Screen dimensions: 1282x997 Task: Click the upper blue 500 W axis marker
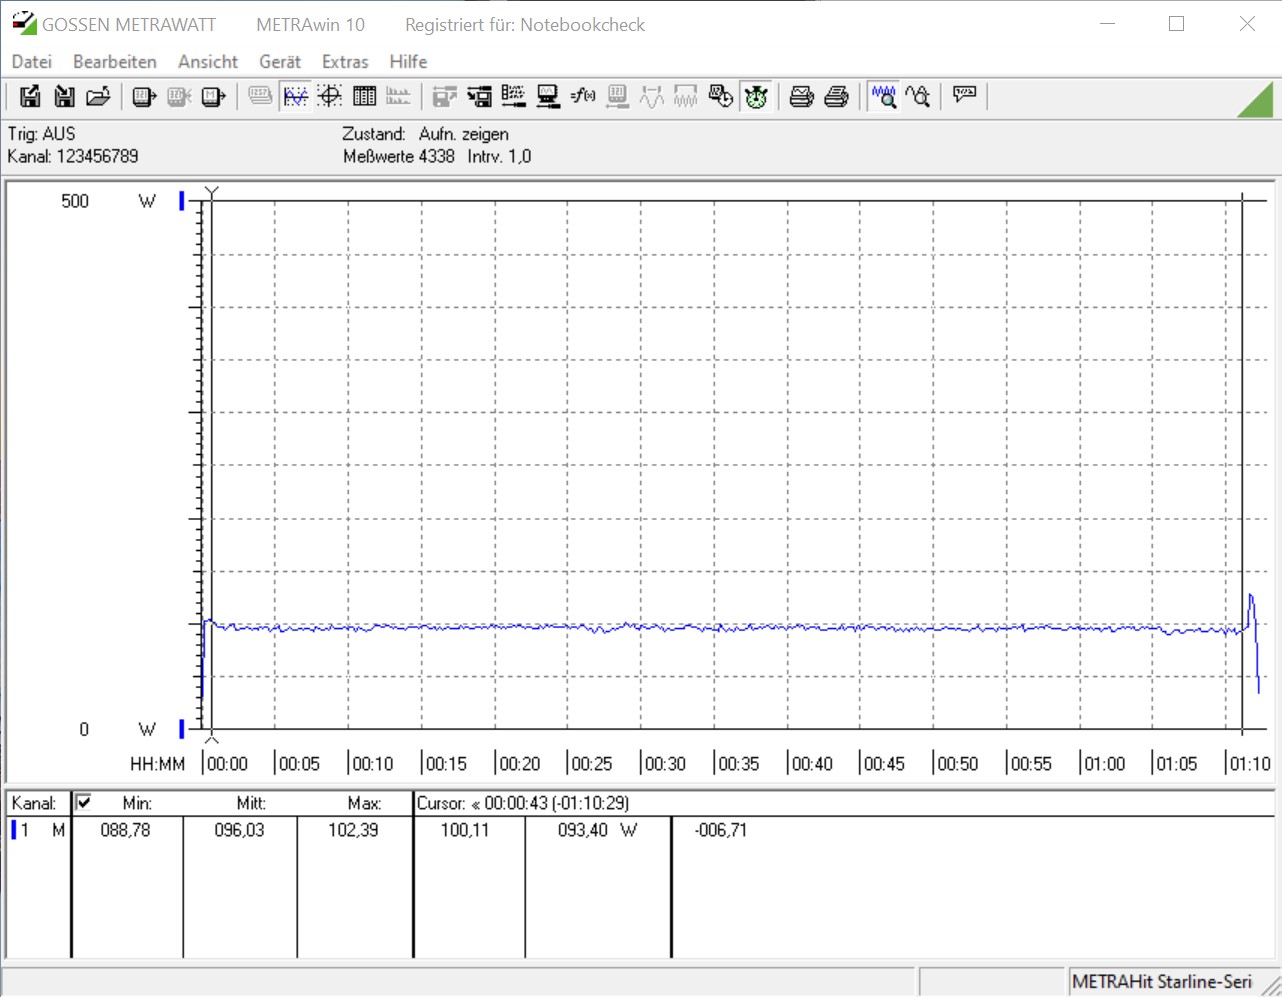[x=182, y=201]
